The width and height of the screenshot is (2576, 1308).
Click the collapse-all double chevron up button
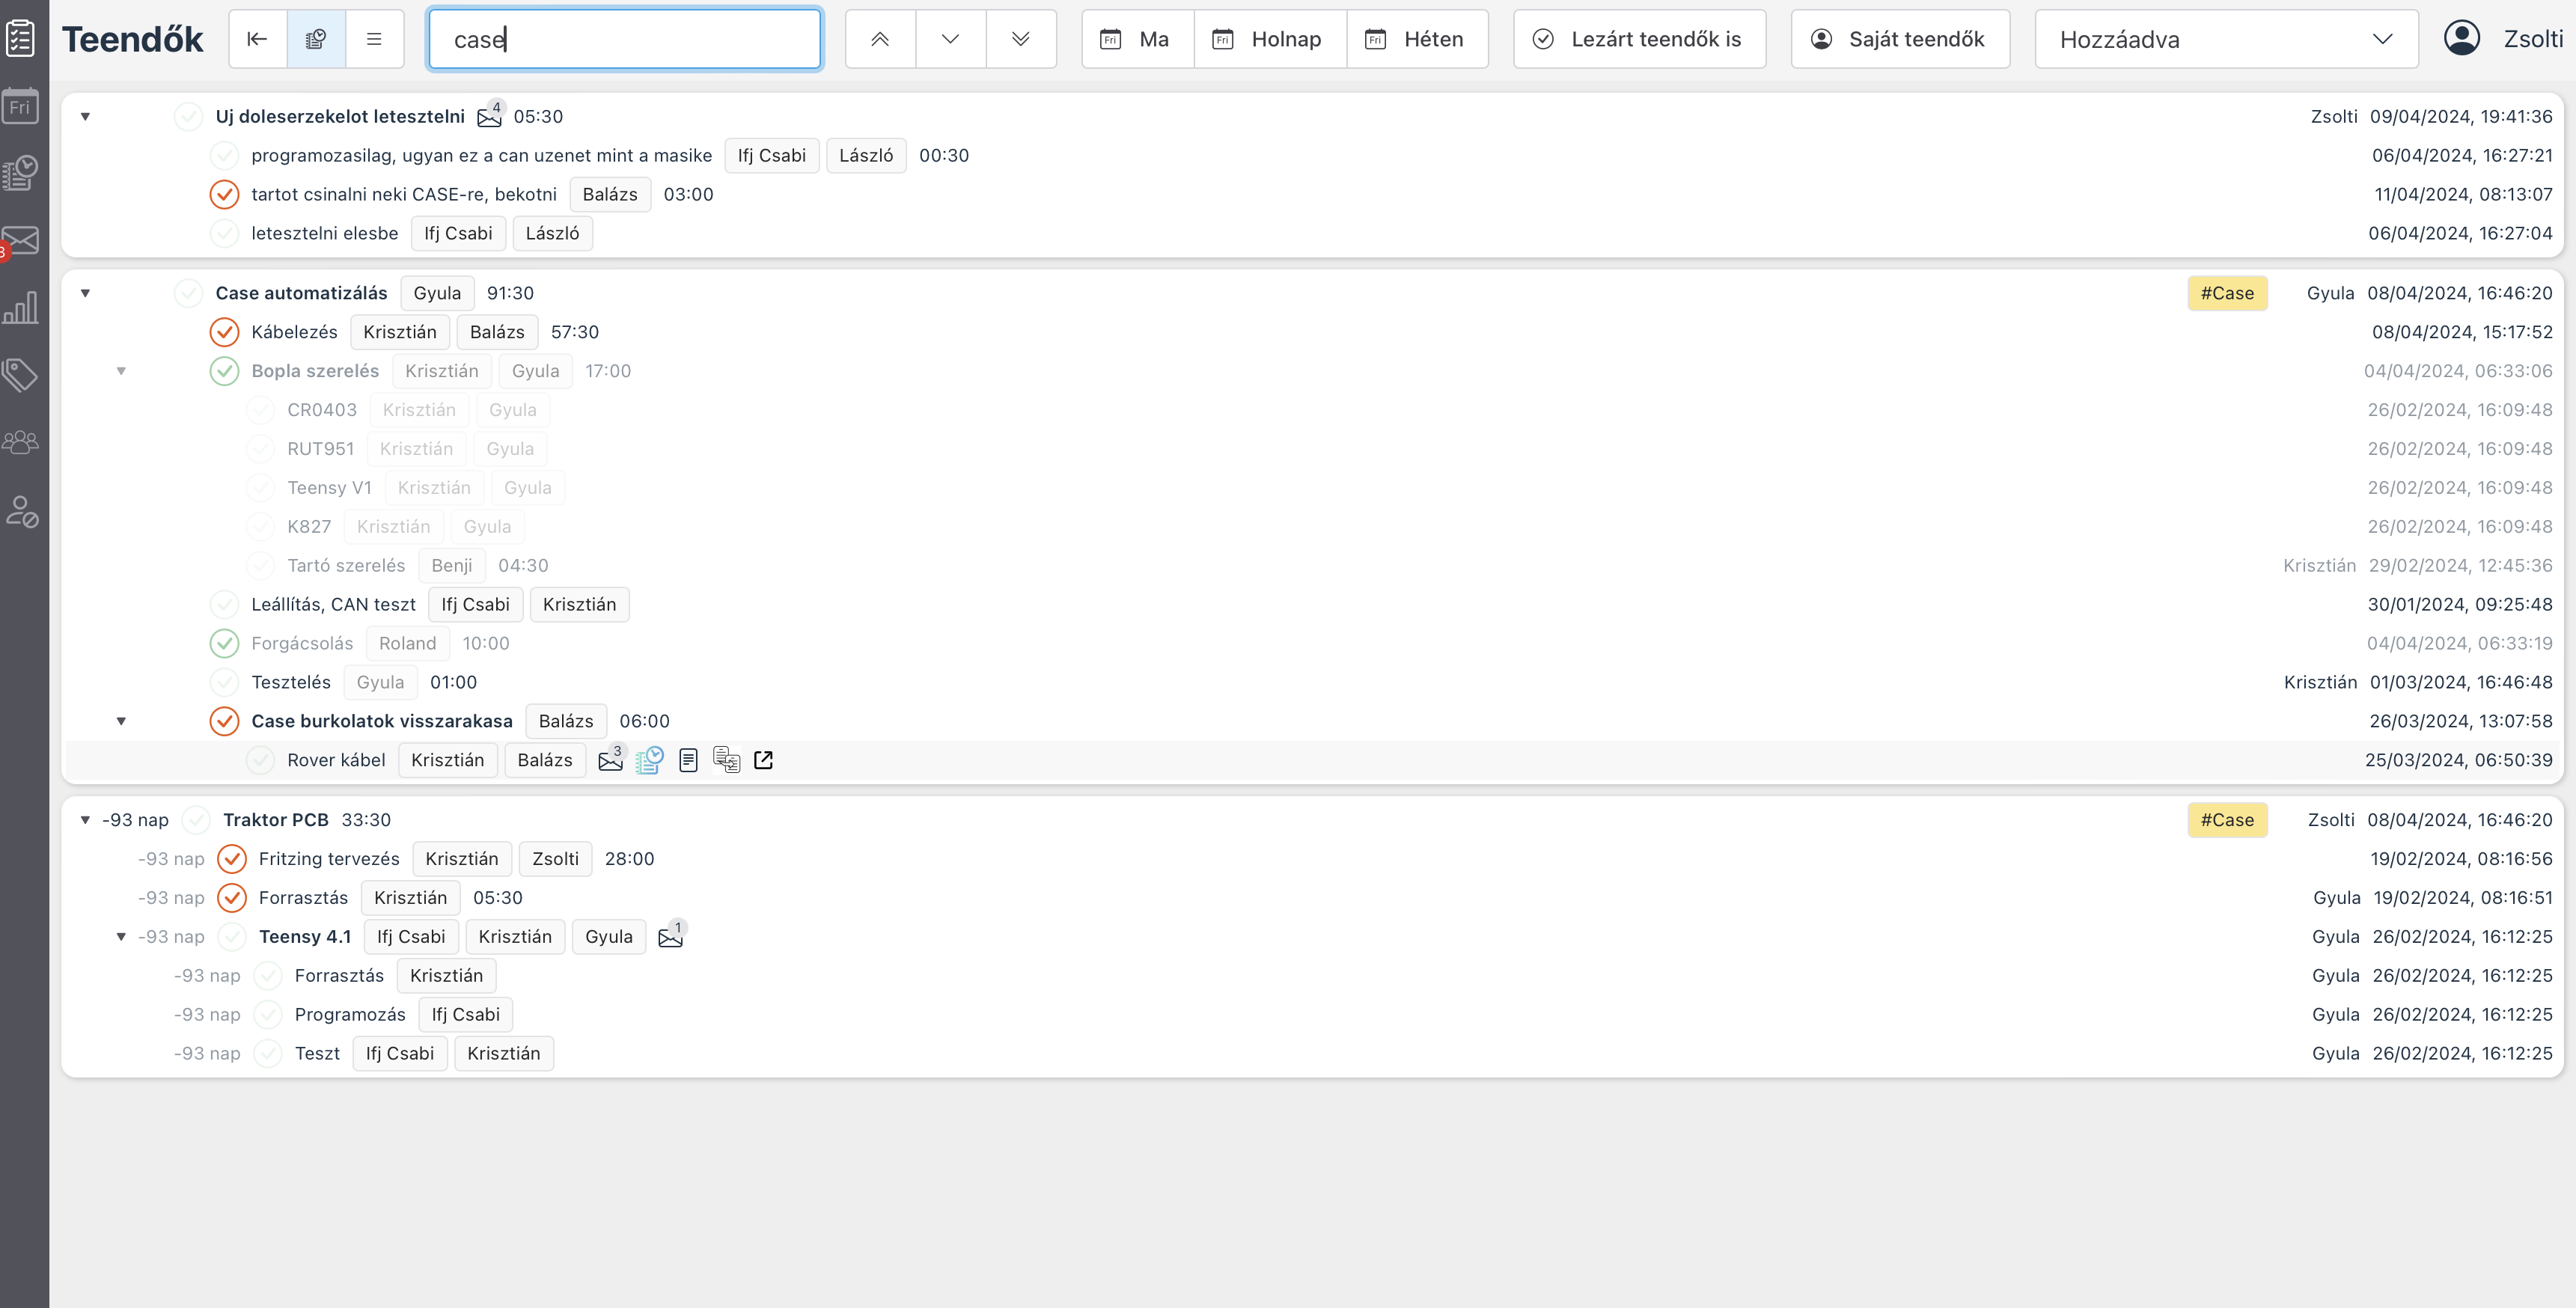pos(880,39)
